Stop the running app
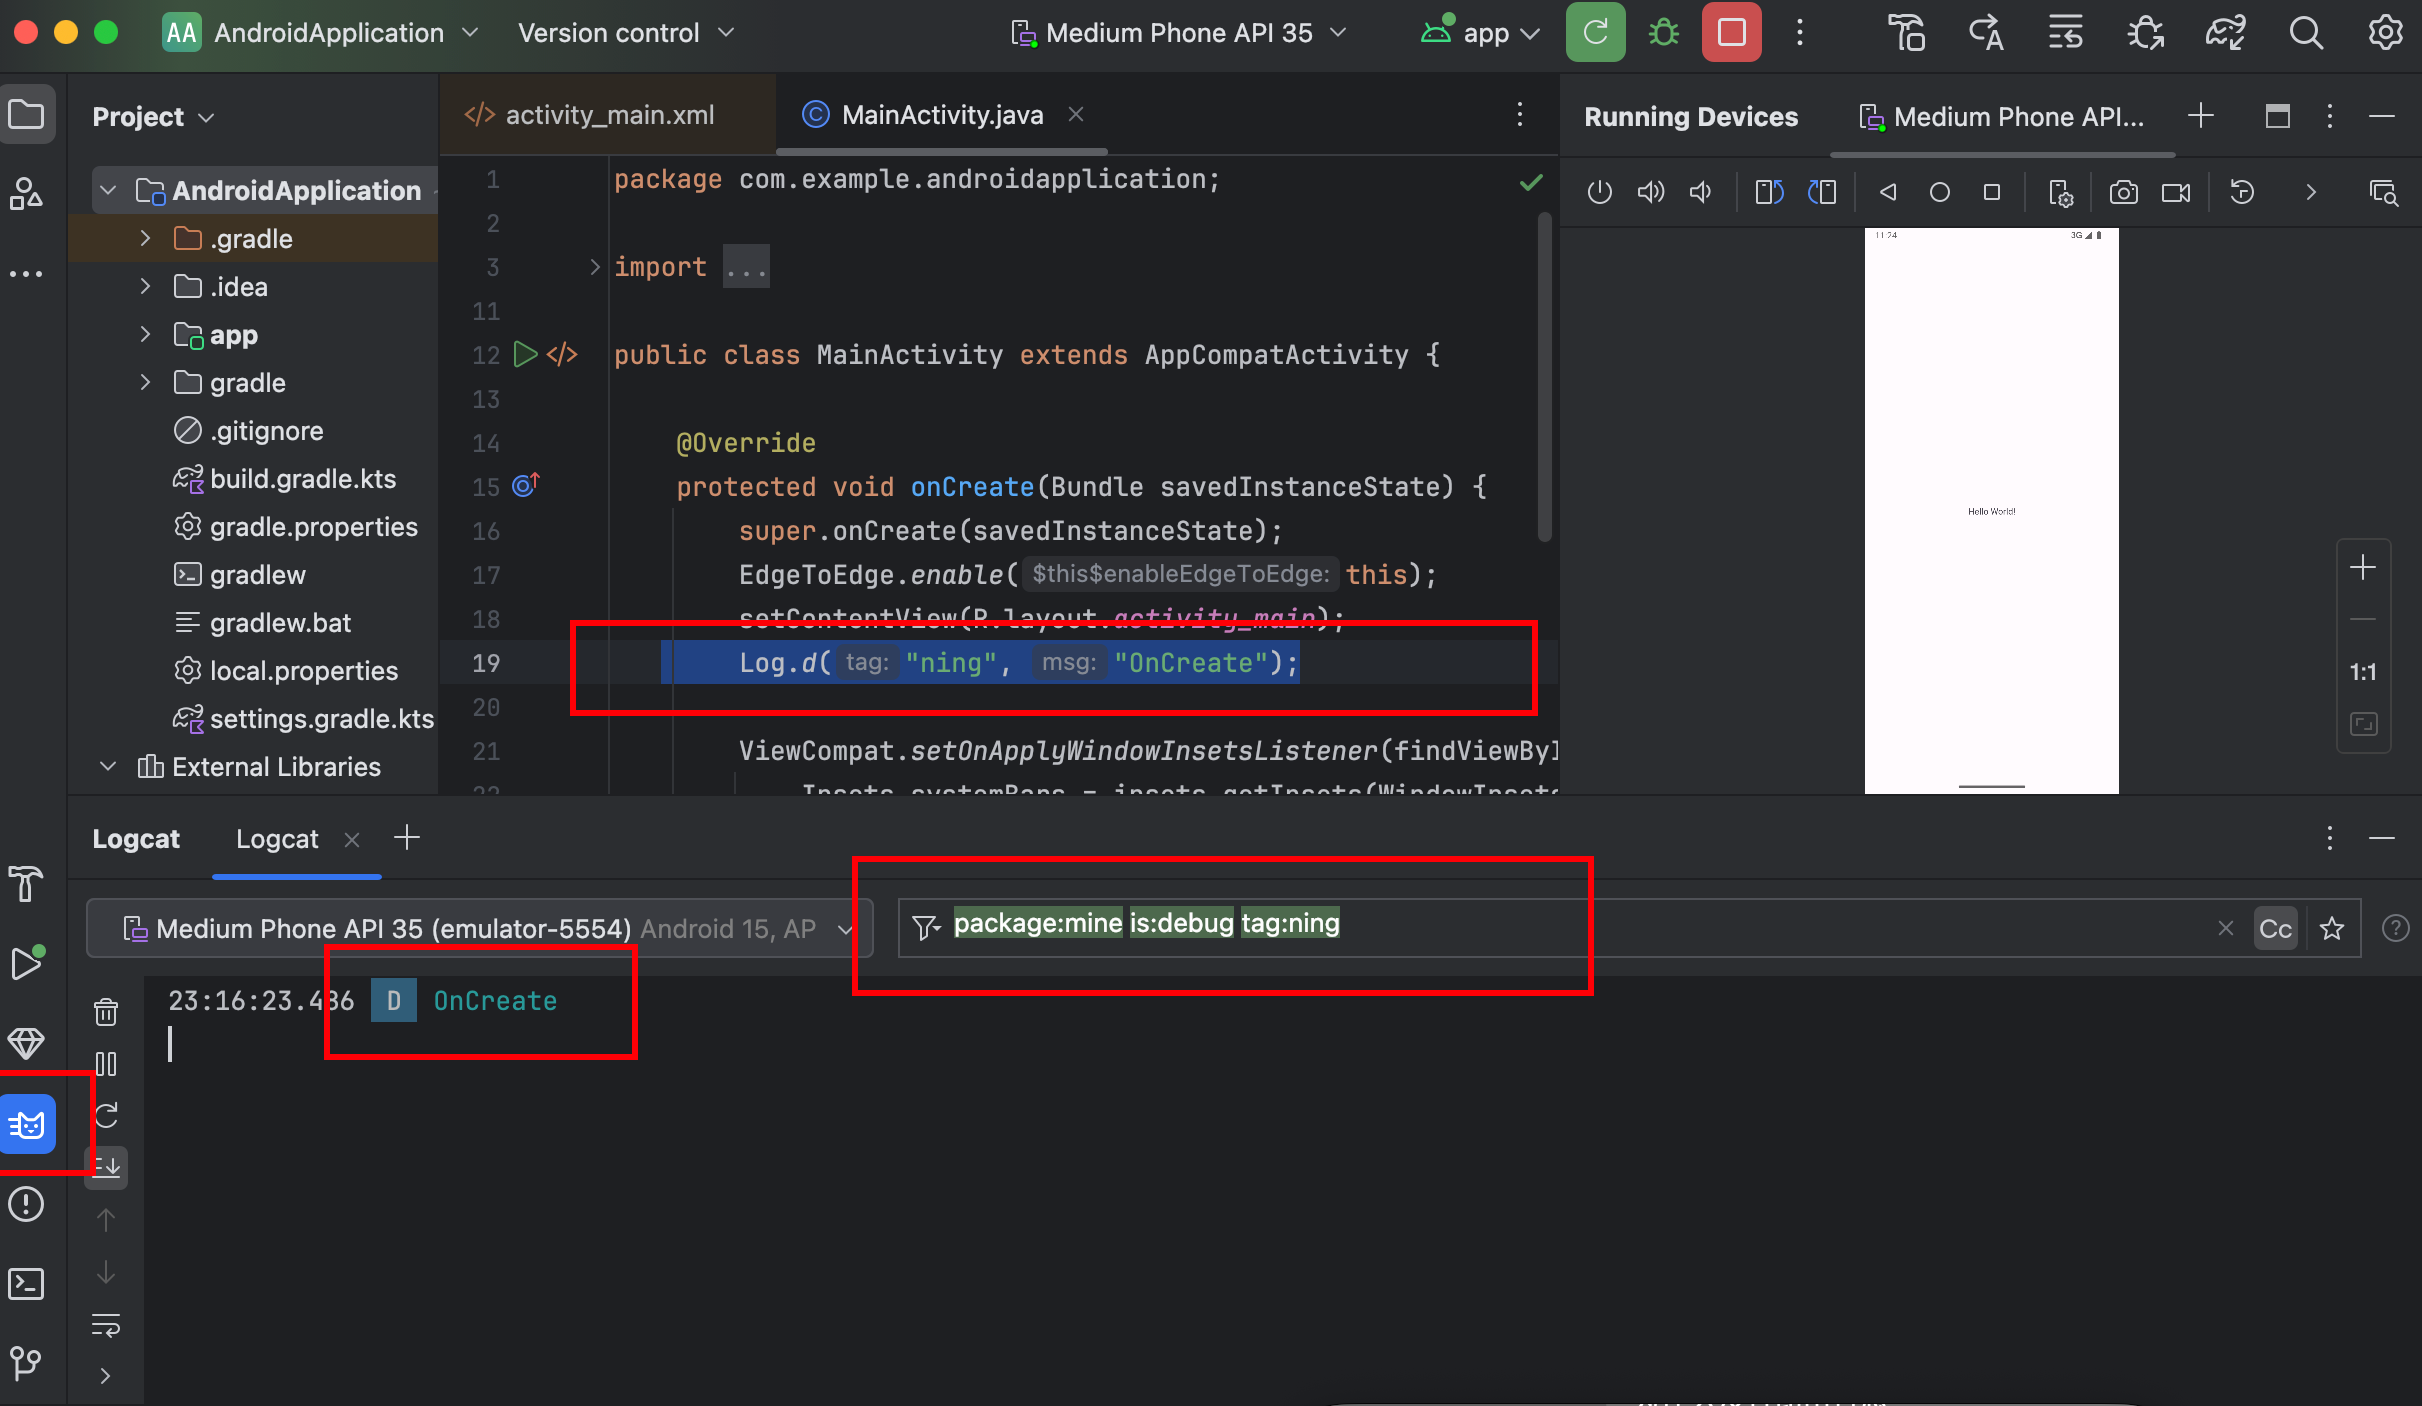2422x1406 pixels. 1732,33
